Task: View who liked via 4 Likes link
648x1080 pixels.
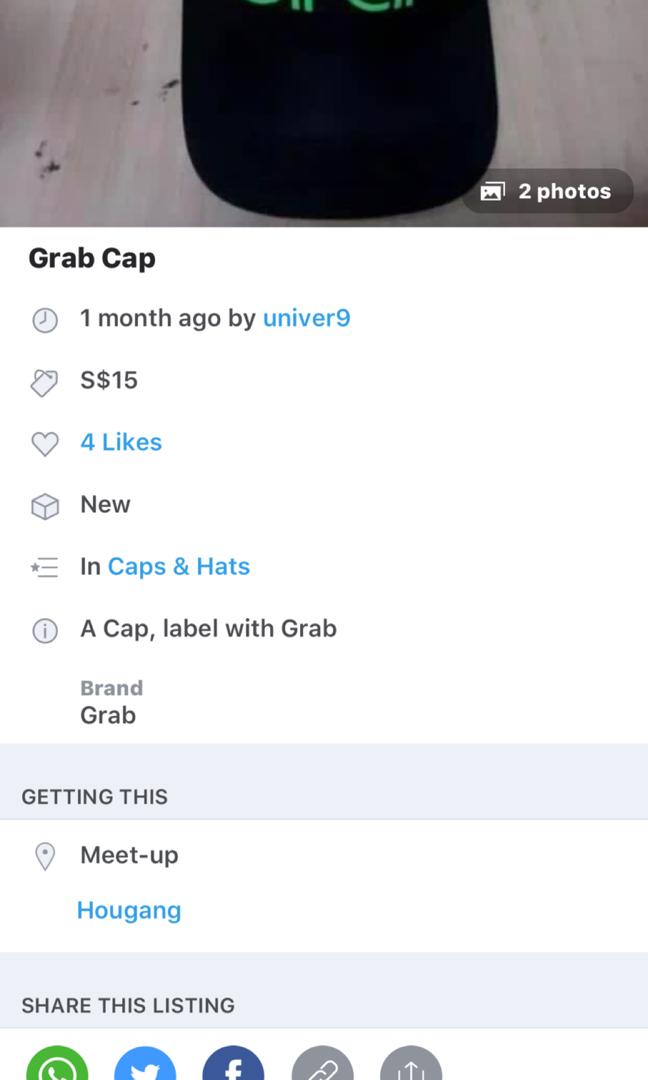Action: pyautogui.click(x=120, y=442)
